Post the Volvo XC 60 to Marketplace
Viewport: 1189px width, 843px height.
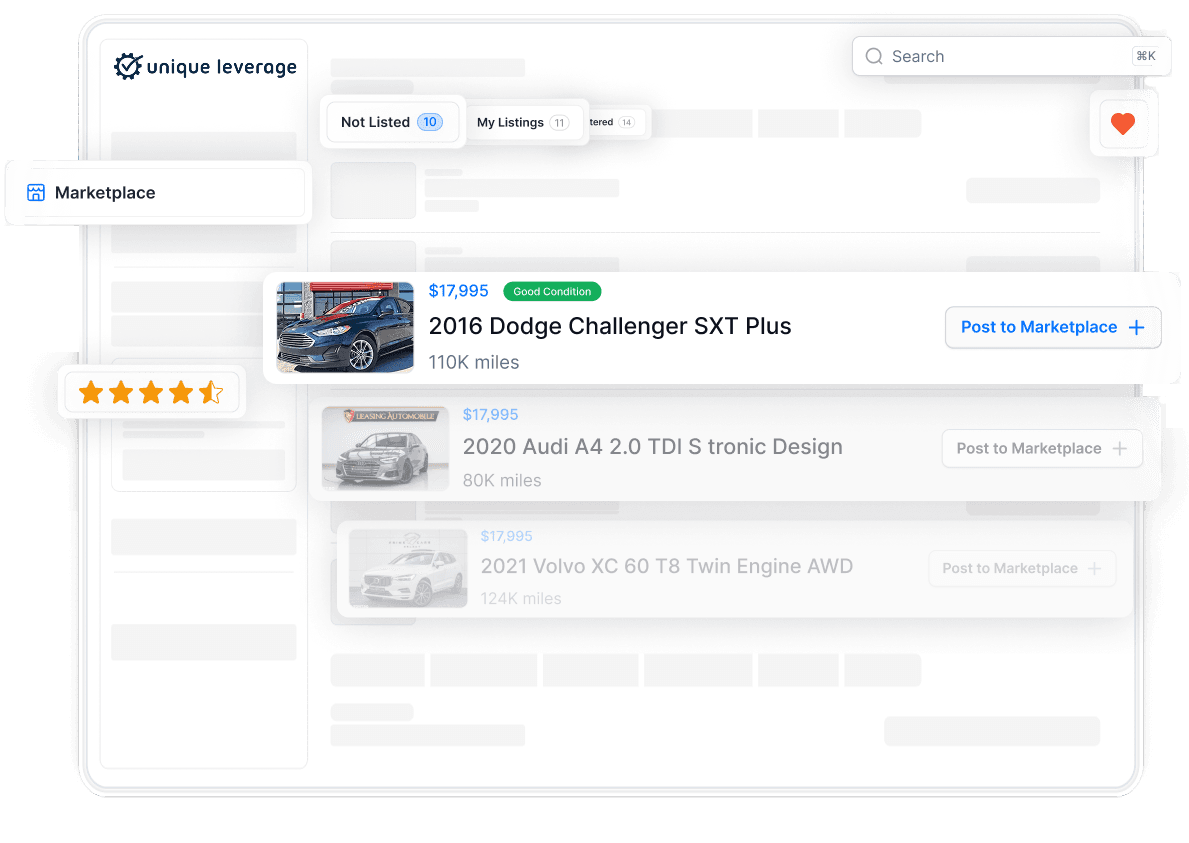coord(1022,569)
